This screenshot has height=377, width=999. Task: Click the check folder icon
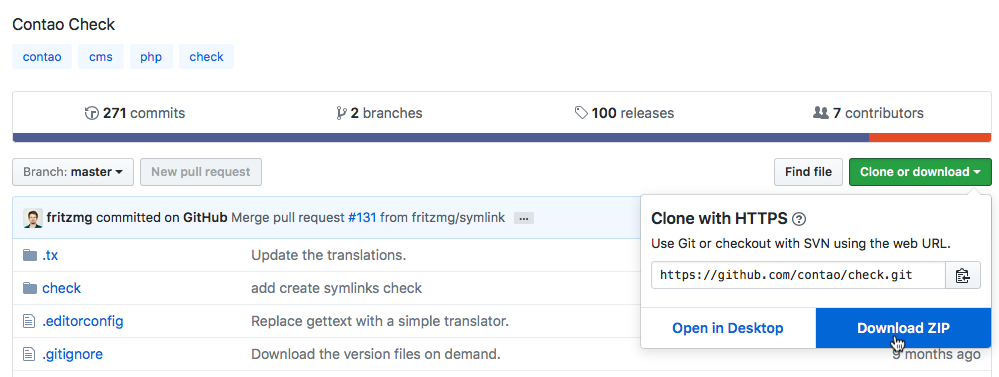[30, 288]
